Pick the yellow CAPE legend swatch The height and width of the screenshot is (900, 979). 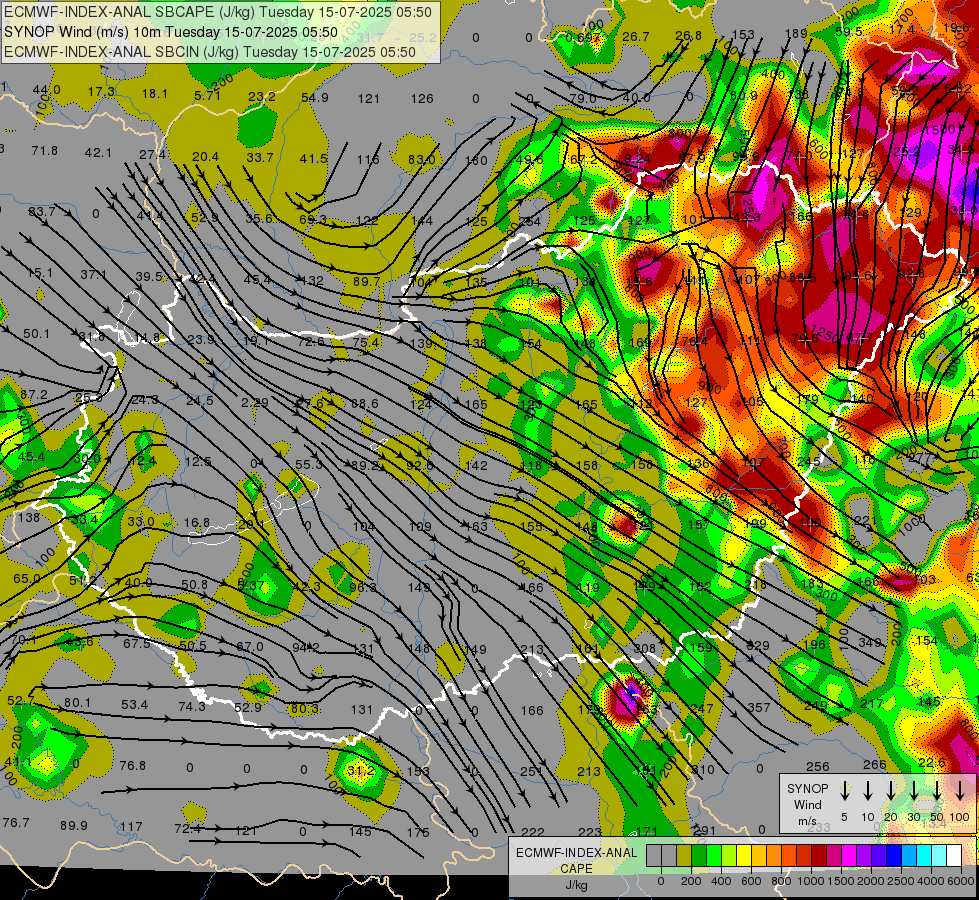(744, 856)
